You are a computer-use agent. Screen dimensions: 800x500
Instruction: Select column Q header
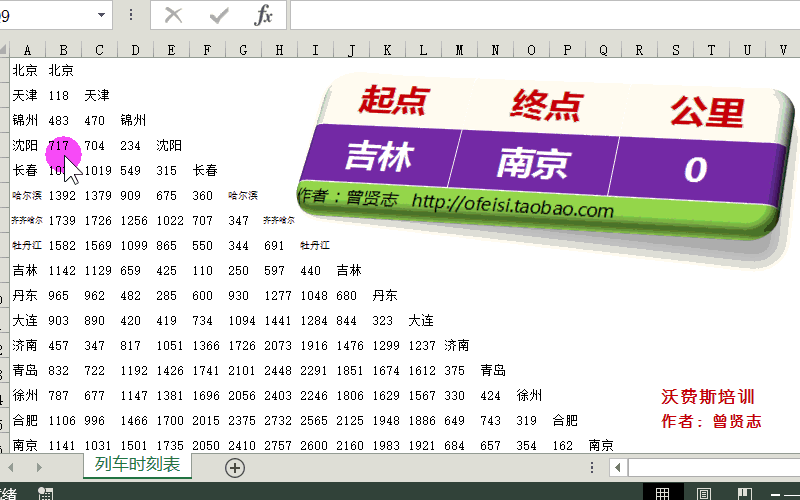pyautogui.click(x=603, y=50)
